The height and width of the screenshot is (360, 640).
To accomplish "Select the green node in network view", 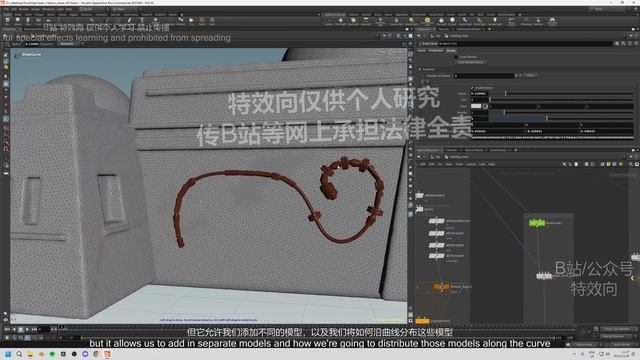I will pos(537,223).
